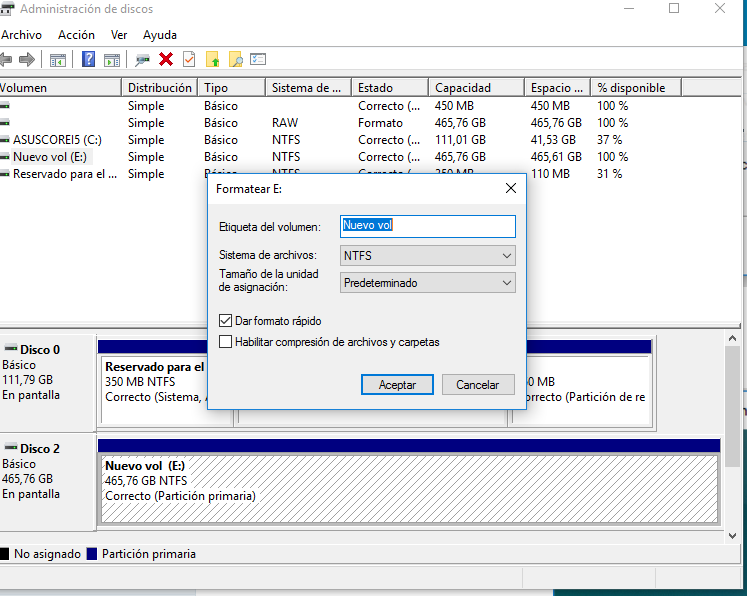Click the 'Etiqueta del volumen' text field
This screenshot has width=747, height=596.
click(x=428, y=226)
